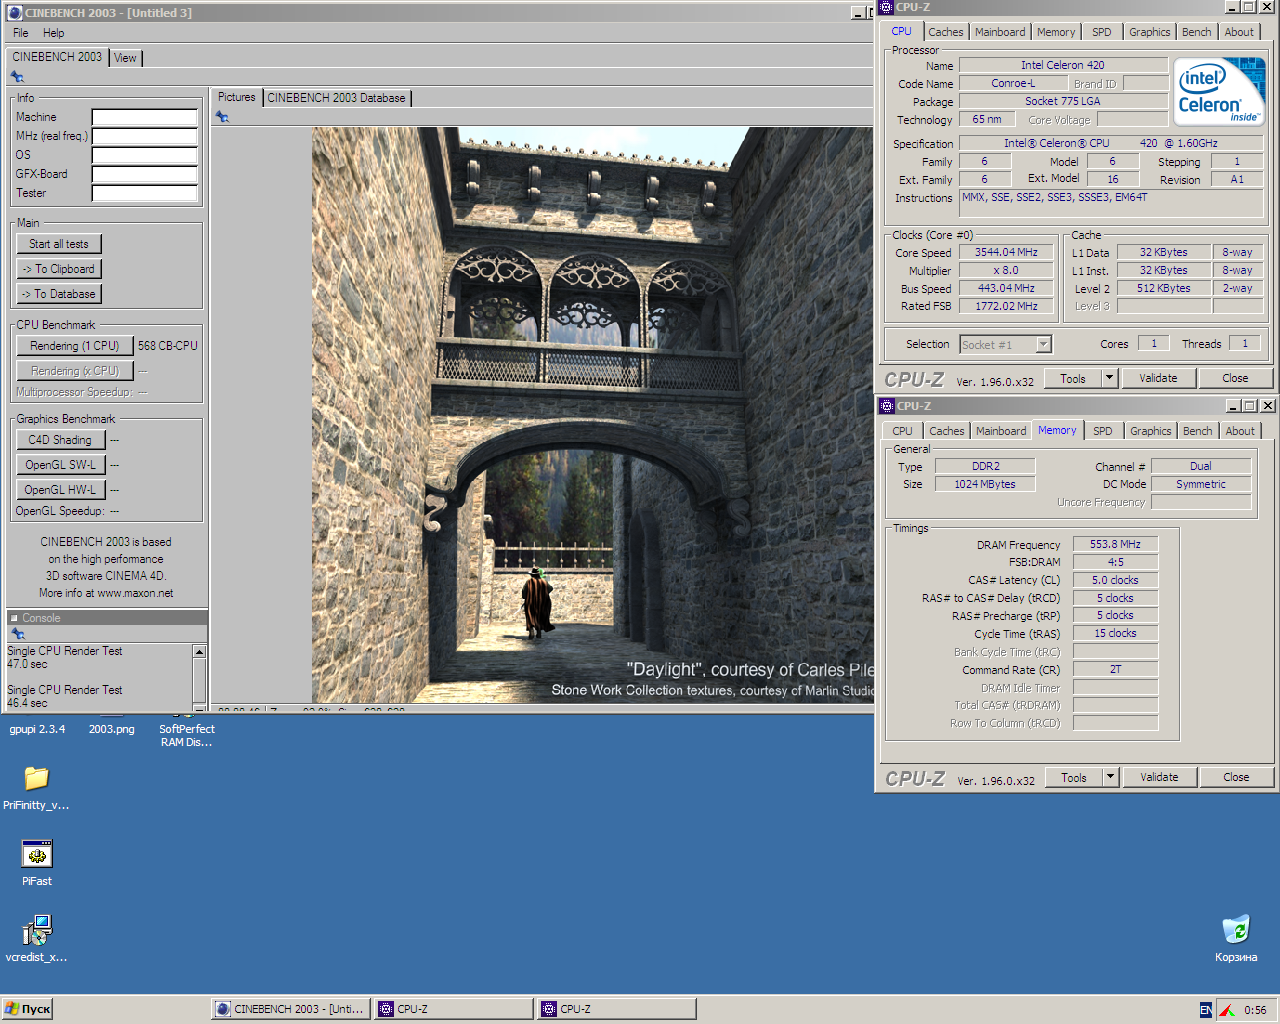Click the rendered Daylight scene image

click(593, 415)
